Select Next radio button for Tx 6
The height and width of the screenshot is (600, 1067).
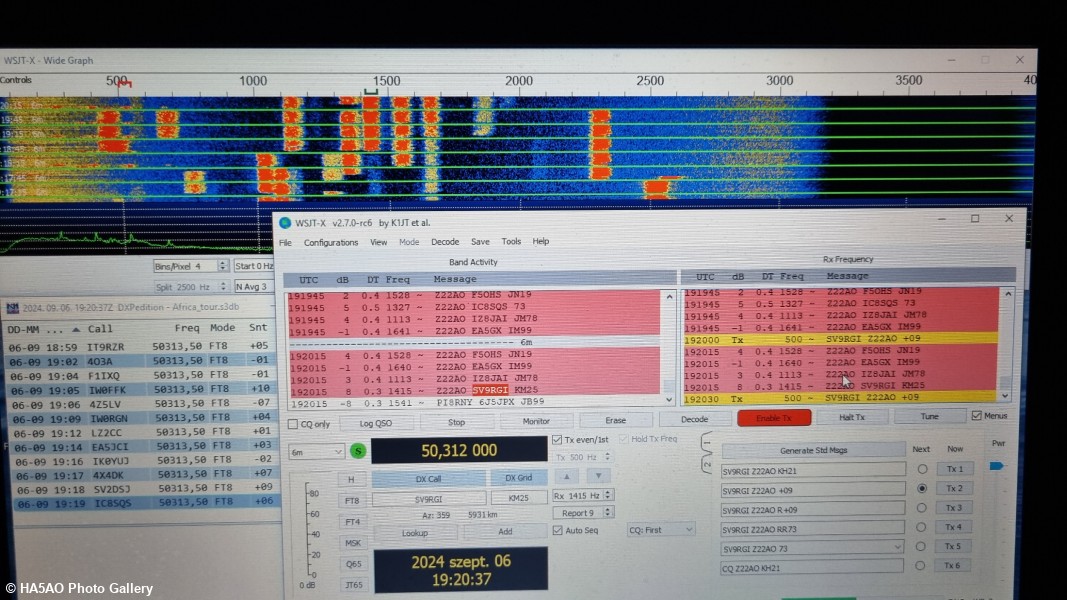click(920, 565)
